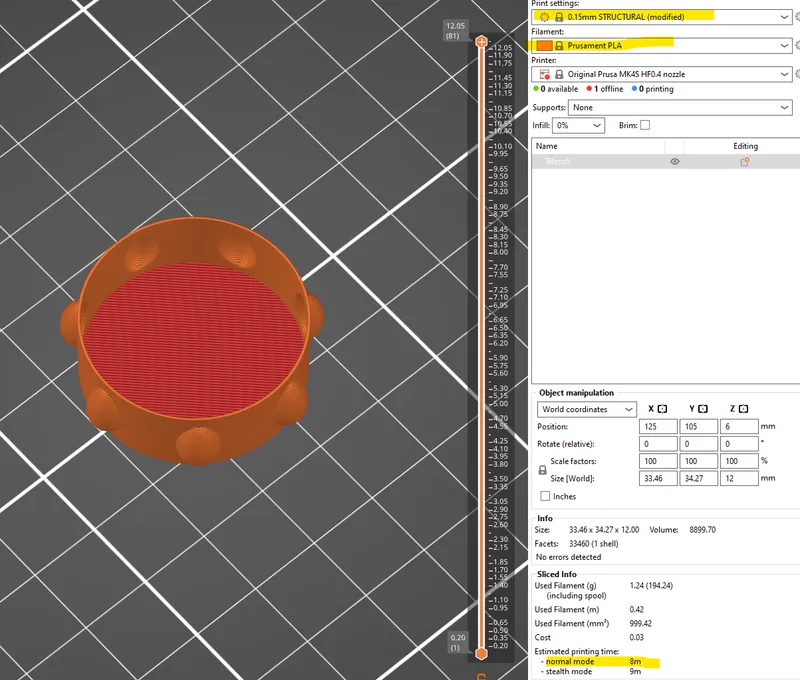
Task: Open the Printer preset dropdown
Action: 784,74
